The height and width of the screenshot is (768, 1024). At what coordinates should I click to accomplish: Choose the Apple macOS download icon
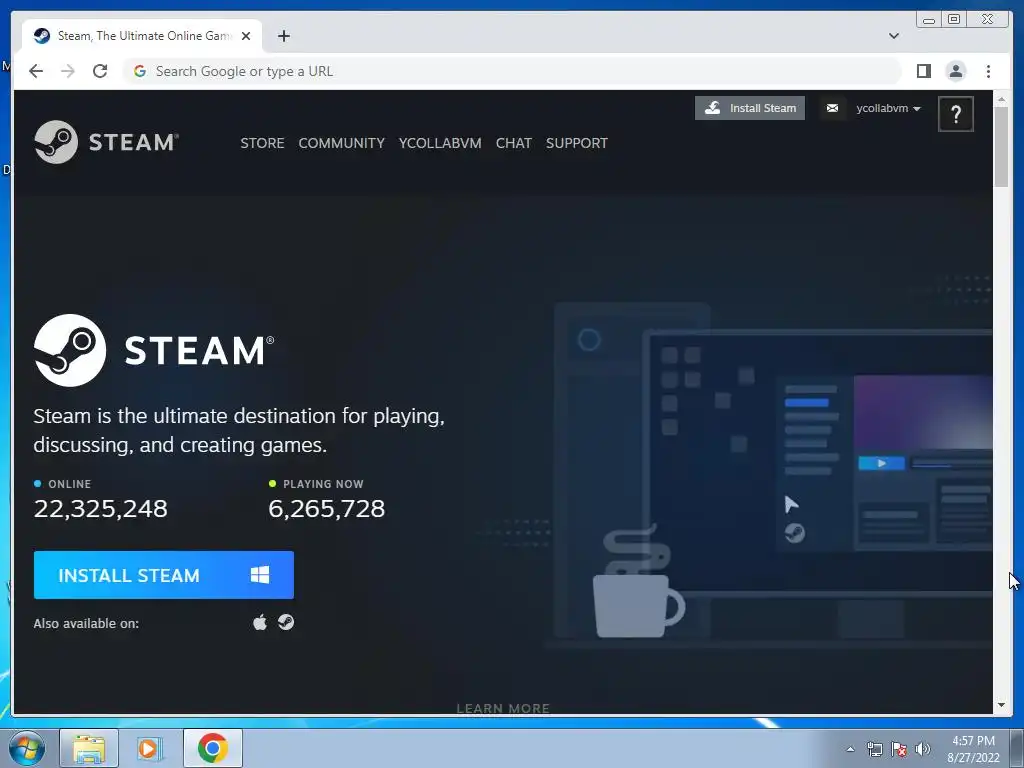pos(260,622)
